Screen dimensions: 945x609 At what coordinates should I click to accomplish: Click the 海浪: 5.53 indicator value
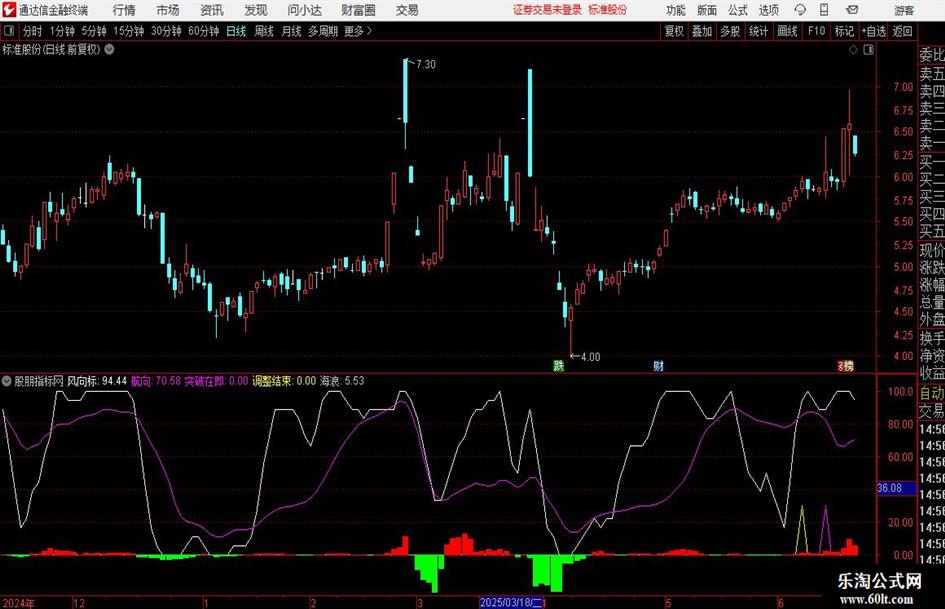342,380
